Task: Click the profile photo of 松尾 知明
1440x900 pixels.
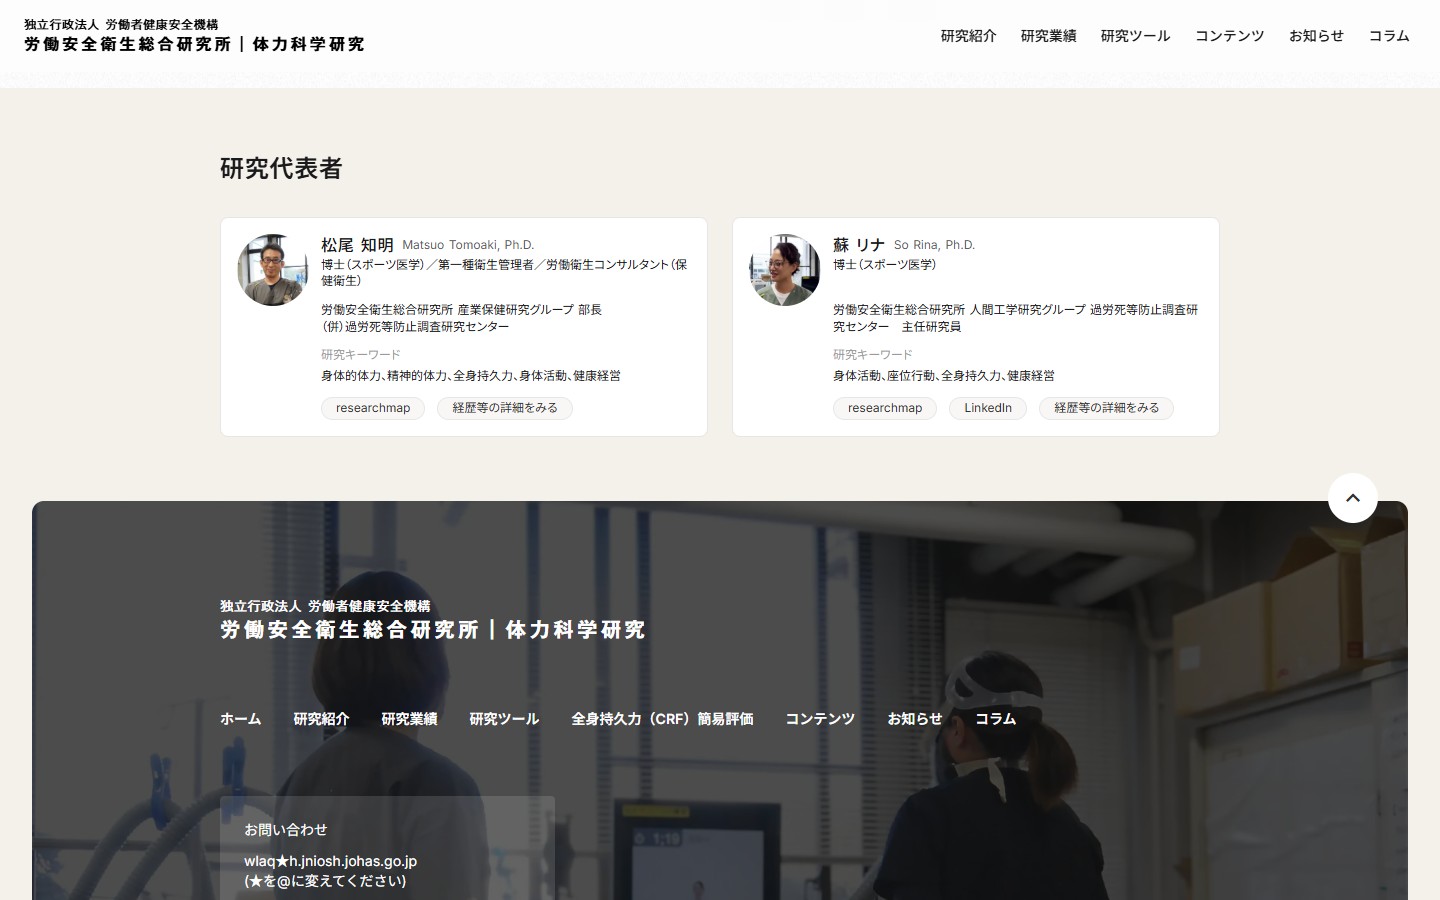Action: click(x=273, y=270)
